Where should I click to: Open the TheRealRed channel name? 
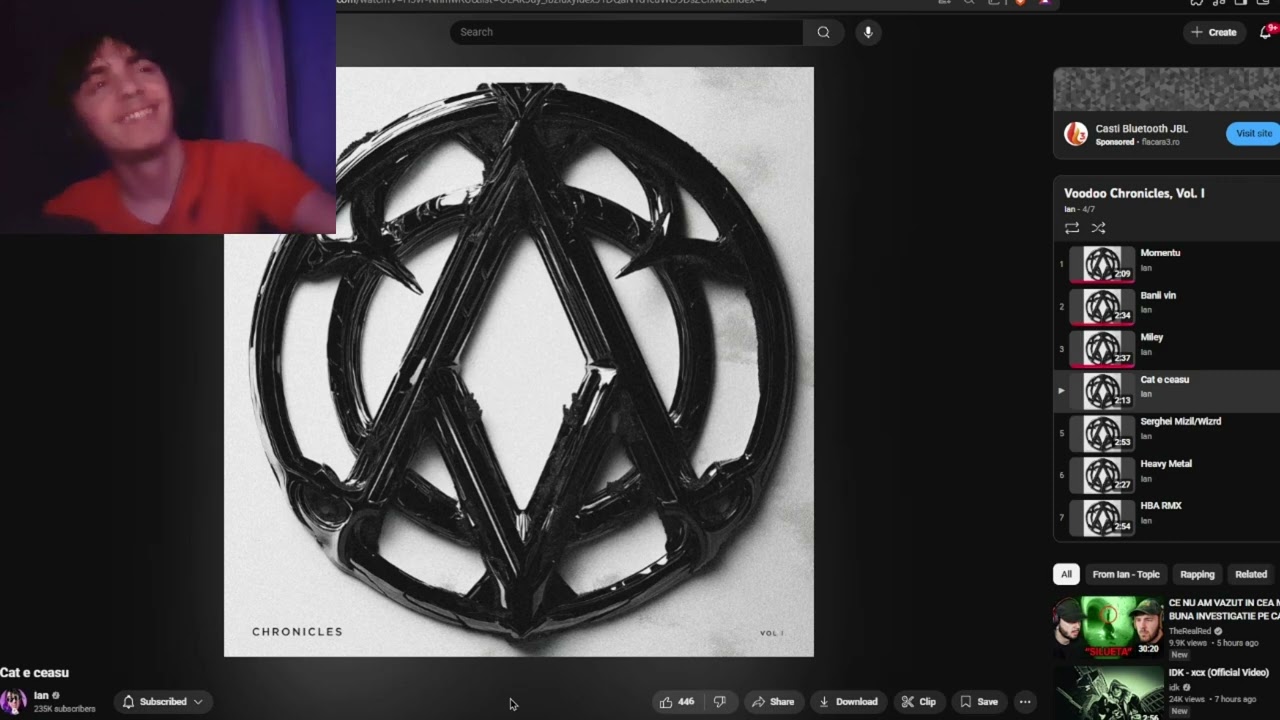coord(1189,631)
